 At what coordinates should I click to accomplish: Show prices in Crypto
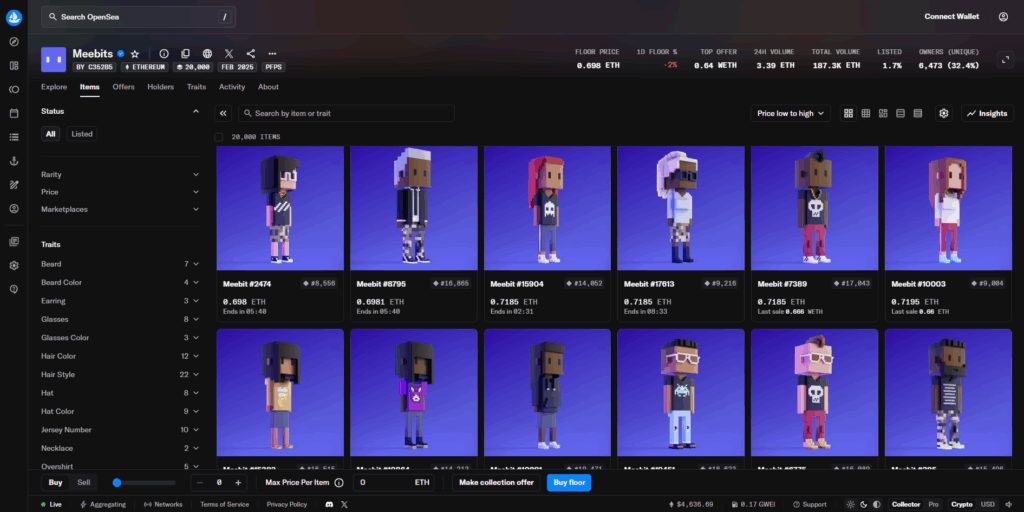click(x=961, y=504)
